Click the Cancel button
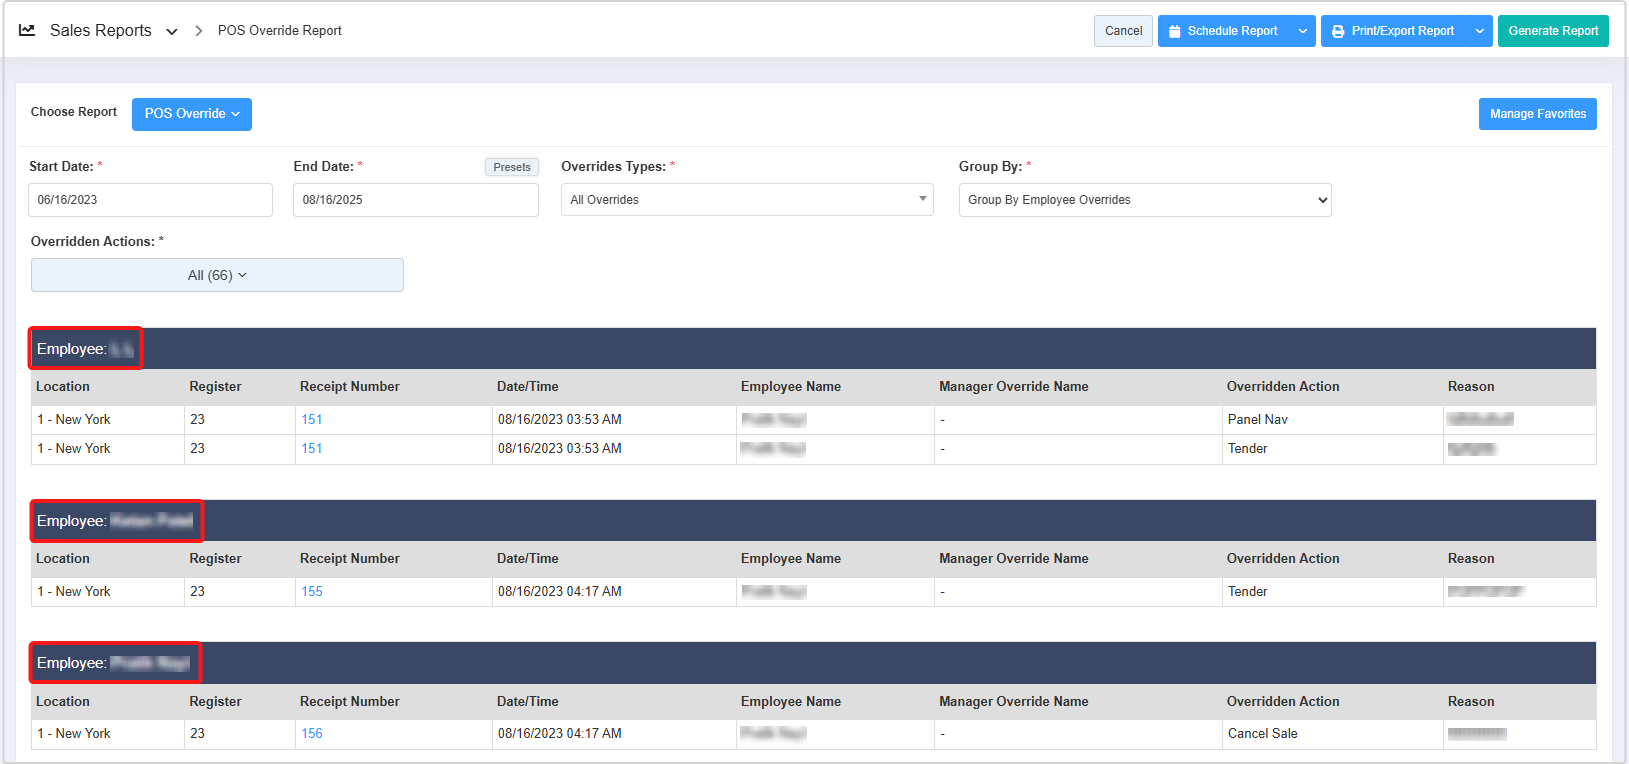 pos(1123,31)
